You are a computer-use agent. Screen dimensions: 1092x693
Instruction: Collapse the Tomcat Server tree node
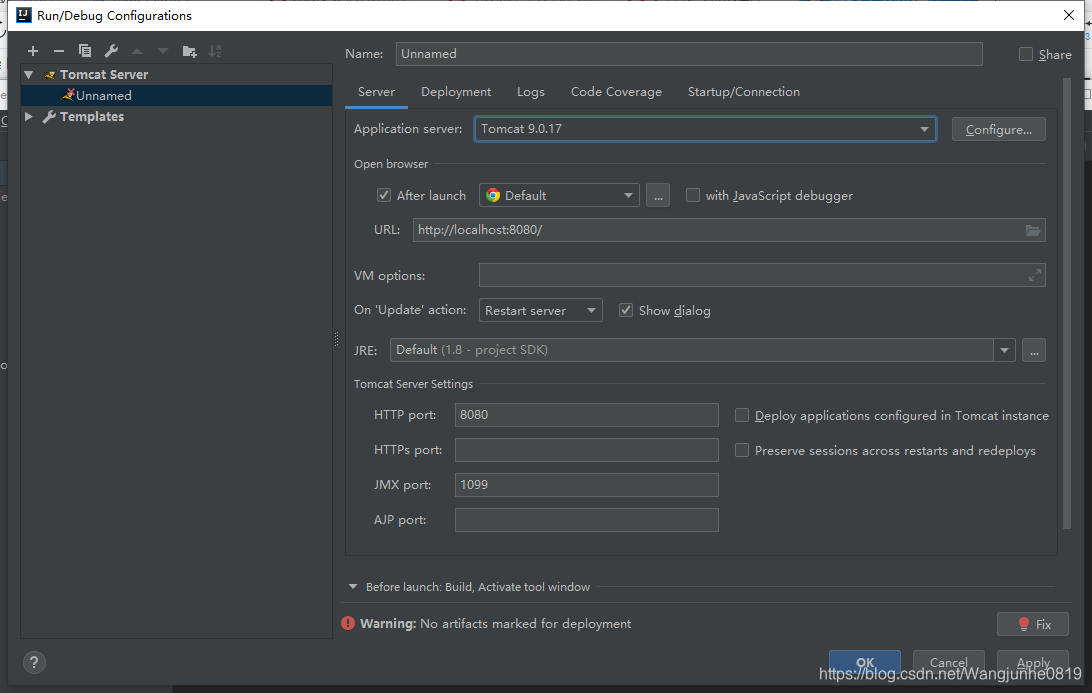tap(29, 75)
